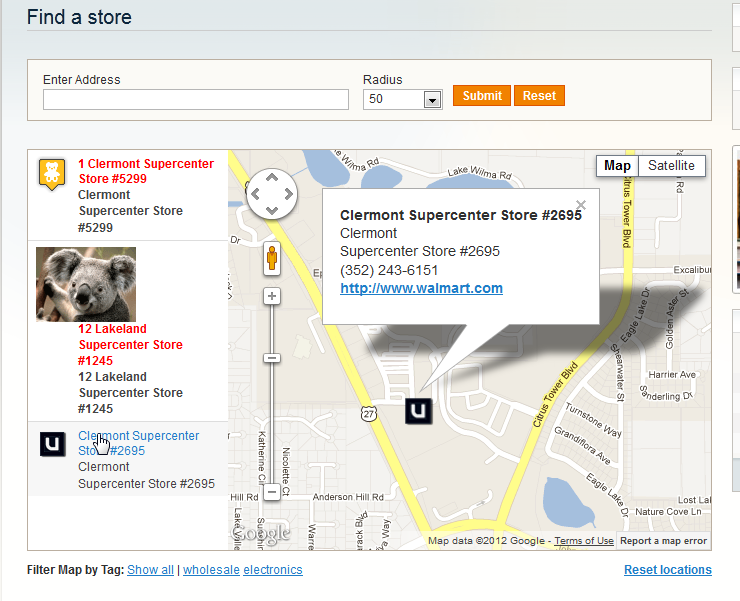The width and height of the screenshot is (740, 601).
Task: Zoom in with the plus button
Action: point(272,296)
